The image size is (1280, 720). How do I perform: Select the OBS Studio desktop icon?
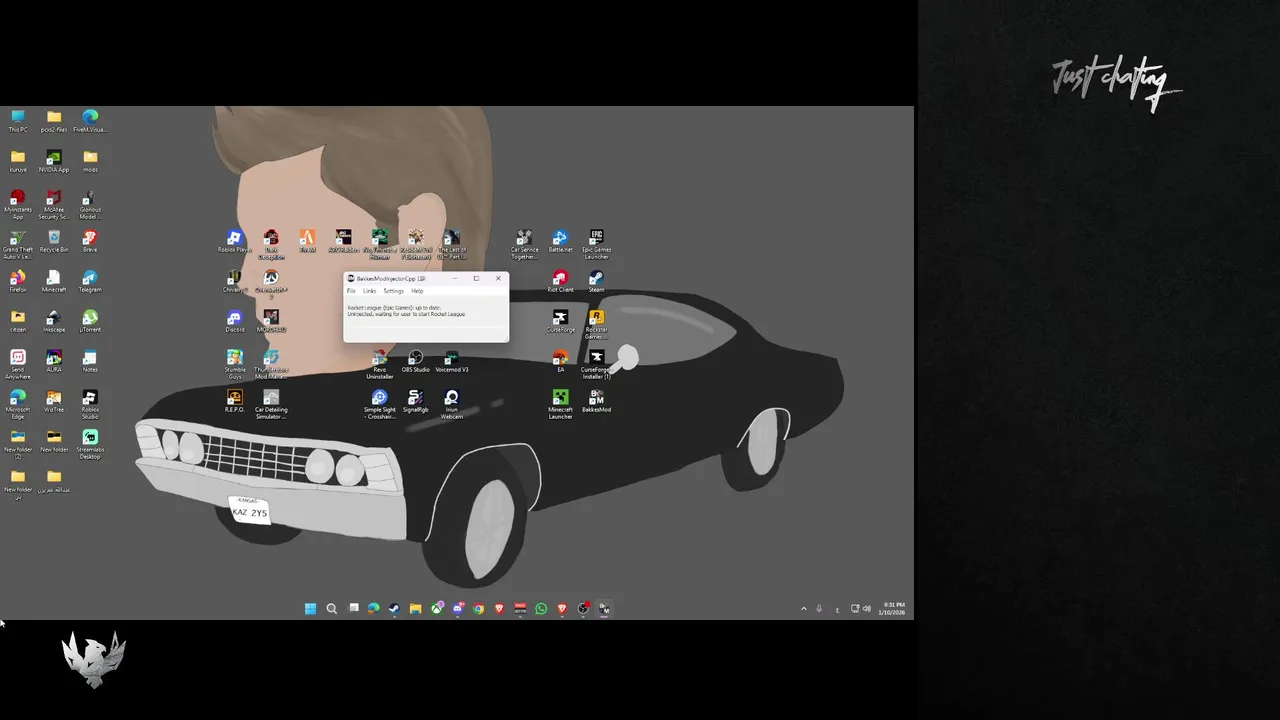click(415, 361)
